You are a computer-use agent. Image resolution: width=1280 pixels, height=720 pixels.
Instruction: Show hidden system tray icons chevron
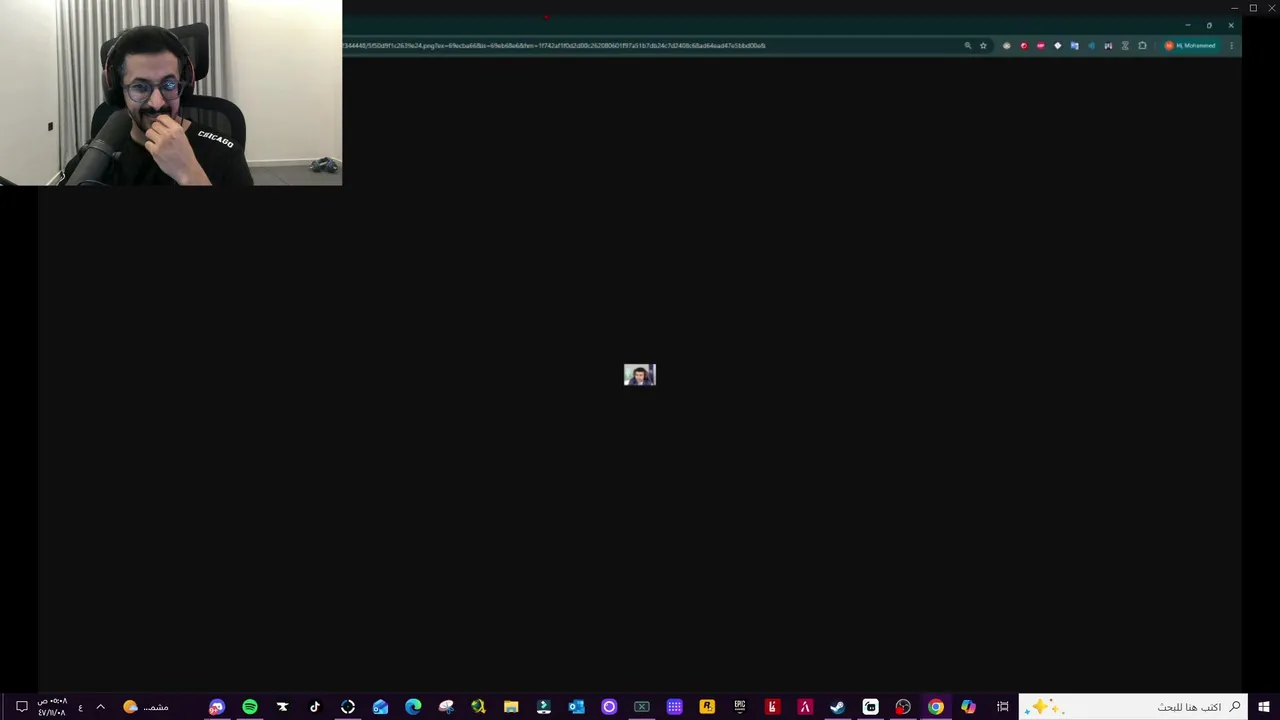(100, 707)
